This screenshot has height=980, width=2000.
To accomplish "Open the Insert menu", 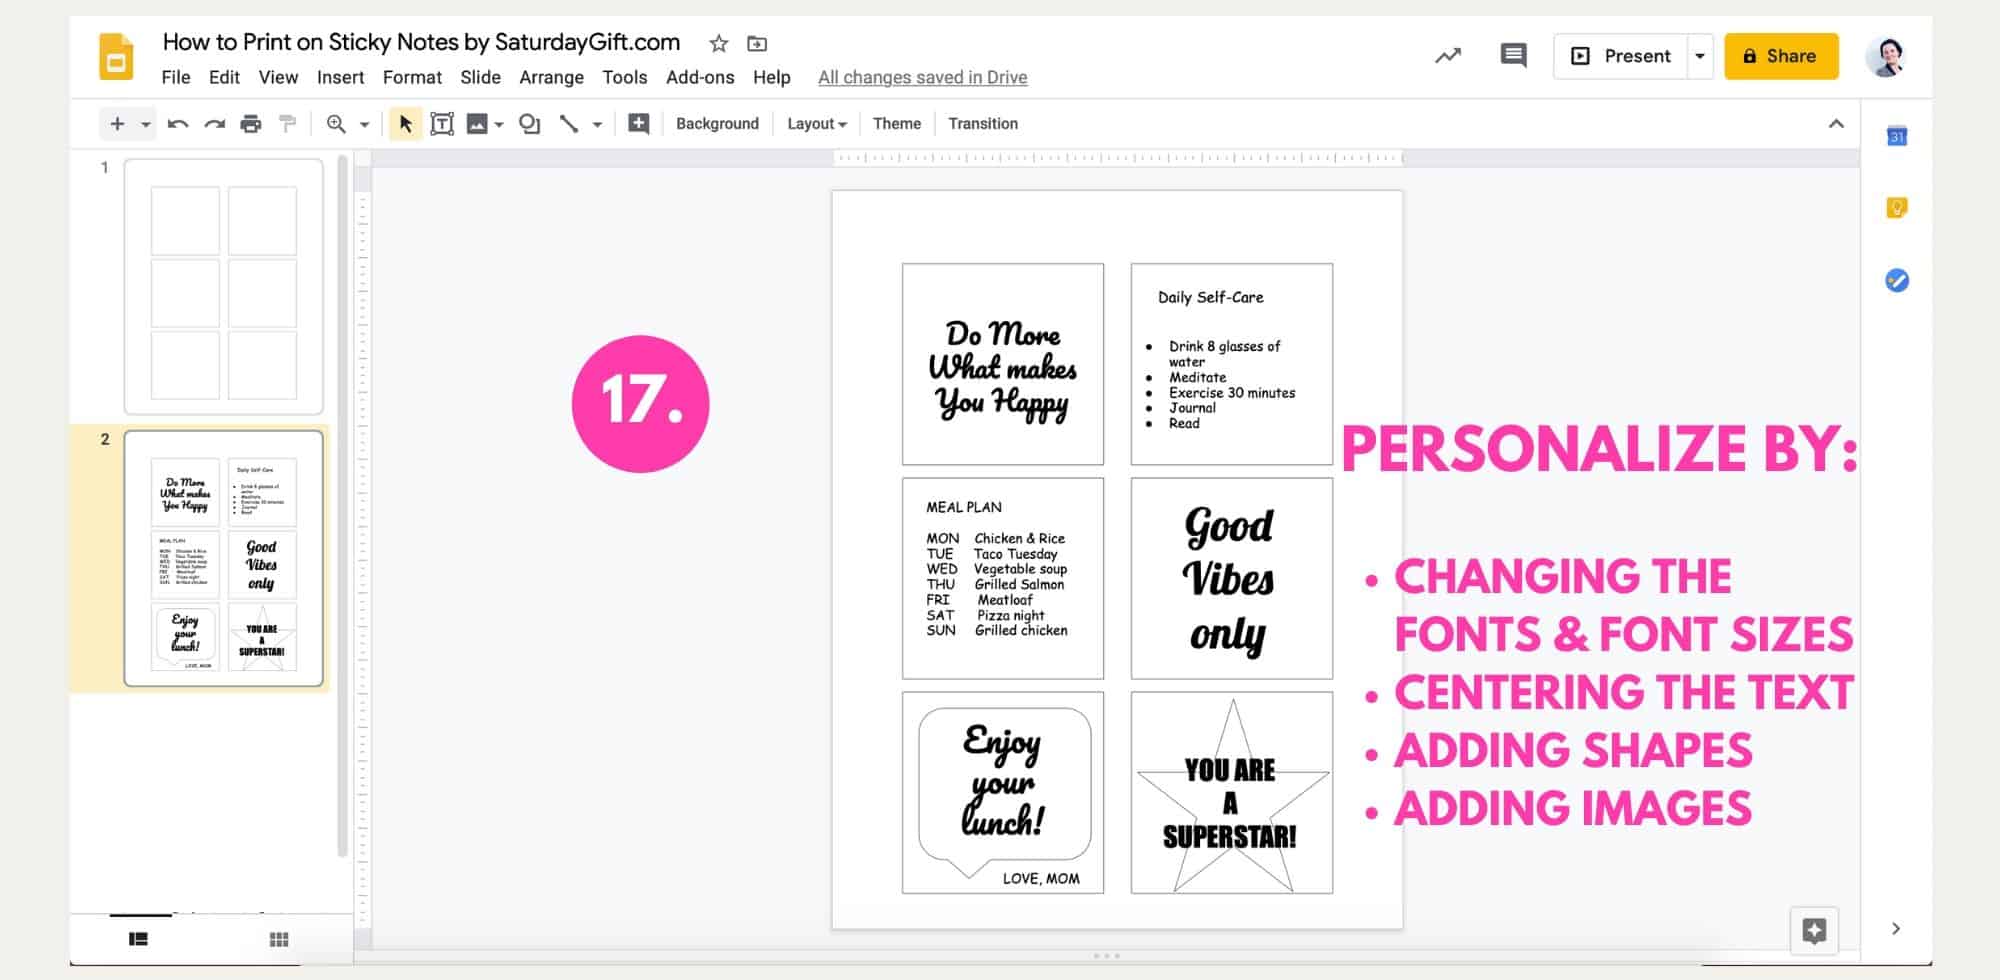I will pyautogui.click(x=341, y=77).
